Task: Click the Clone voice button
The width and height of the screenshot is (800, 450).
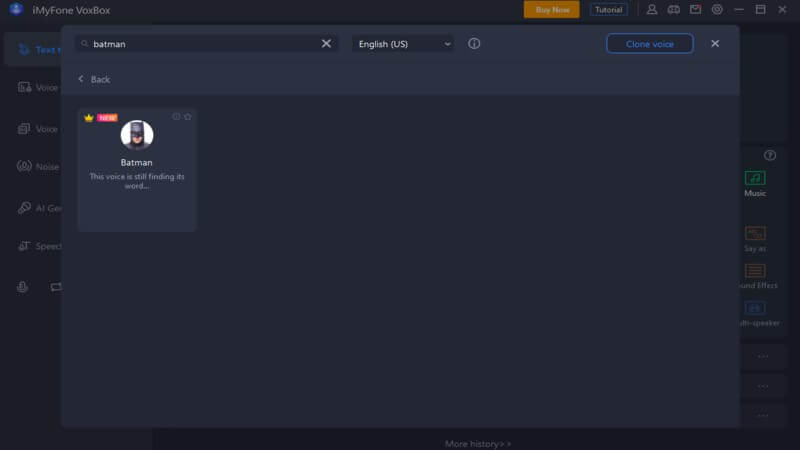Action: 649,44
